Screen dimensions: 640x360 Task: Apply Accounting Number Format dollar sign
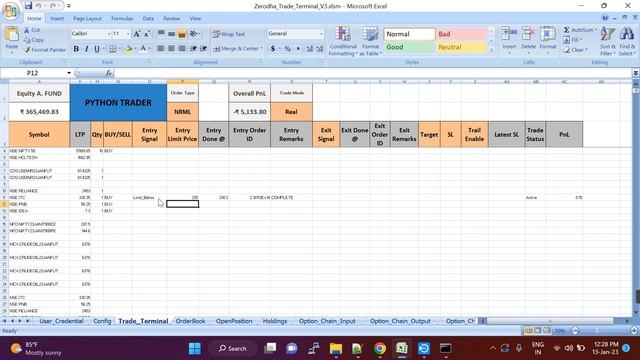pyautogui.click(x=273, y=49)
